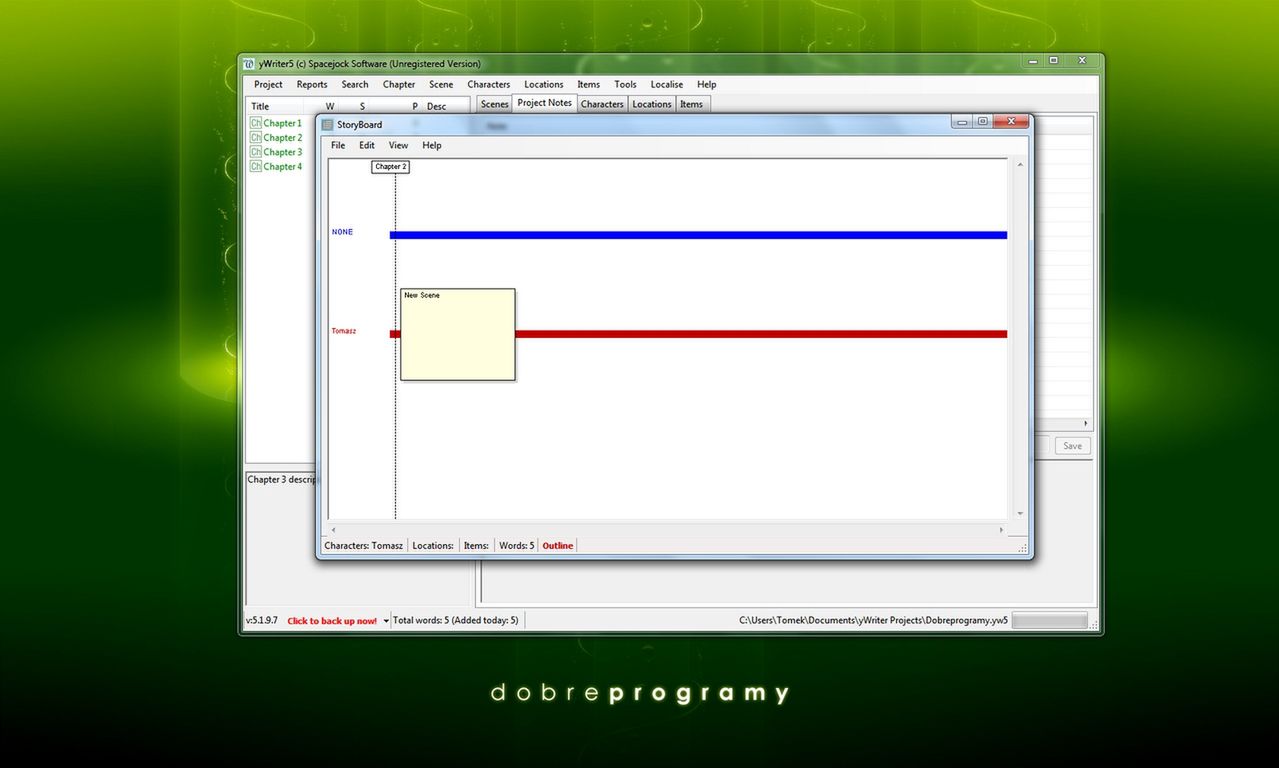The height and width of the screenshot is (768, 1279).
Task: Click 'Click to back up now!' link
Action: [x=332, y=621]
